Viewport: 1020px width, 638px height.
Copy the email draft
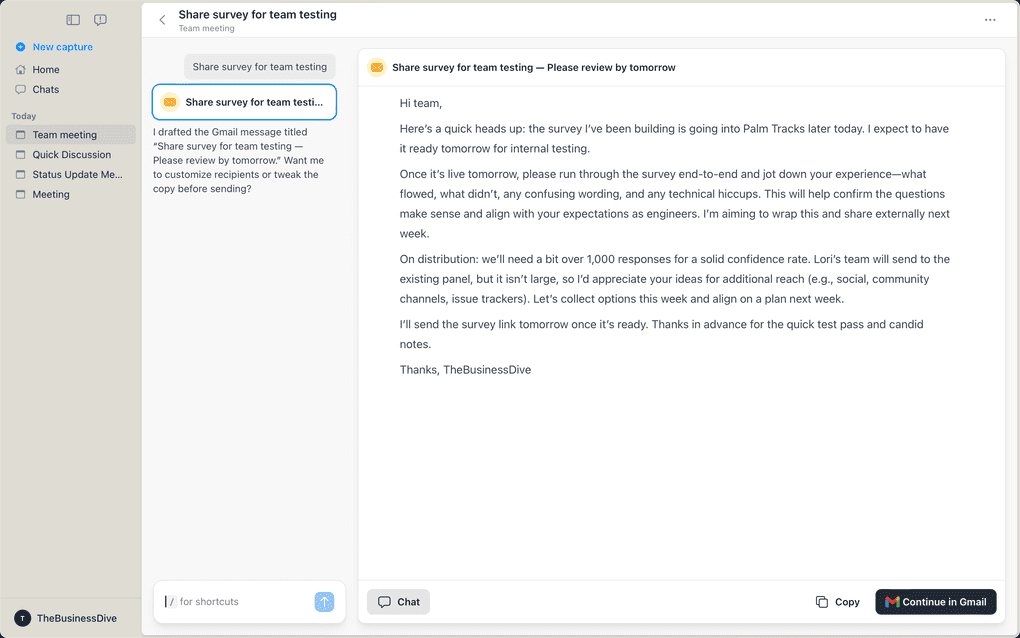coord(837,602)
